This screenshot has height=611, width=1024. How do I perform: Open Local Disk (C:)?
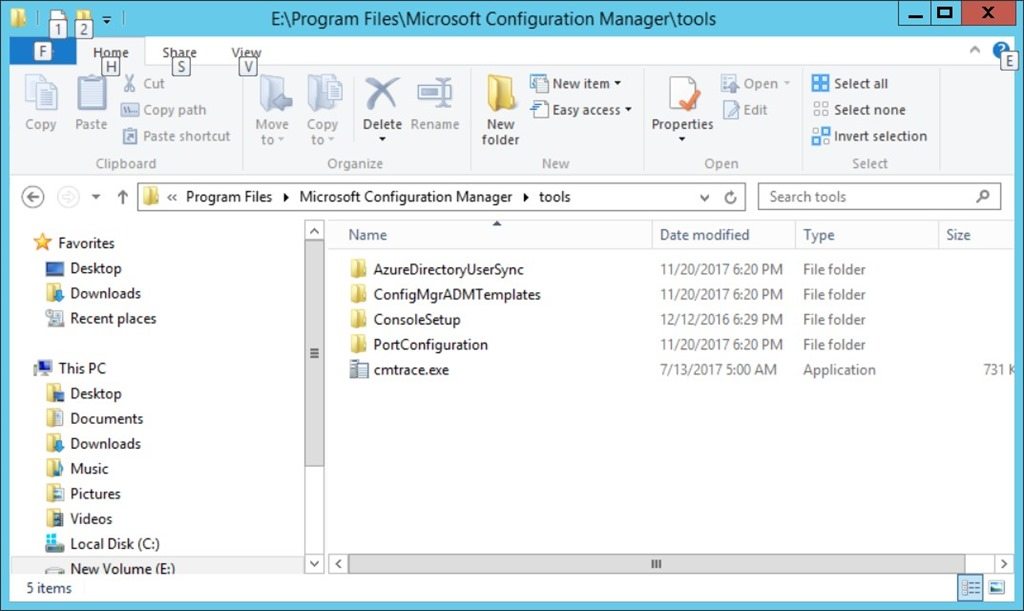point(114,544)
